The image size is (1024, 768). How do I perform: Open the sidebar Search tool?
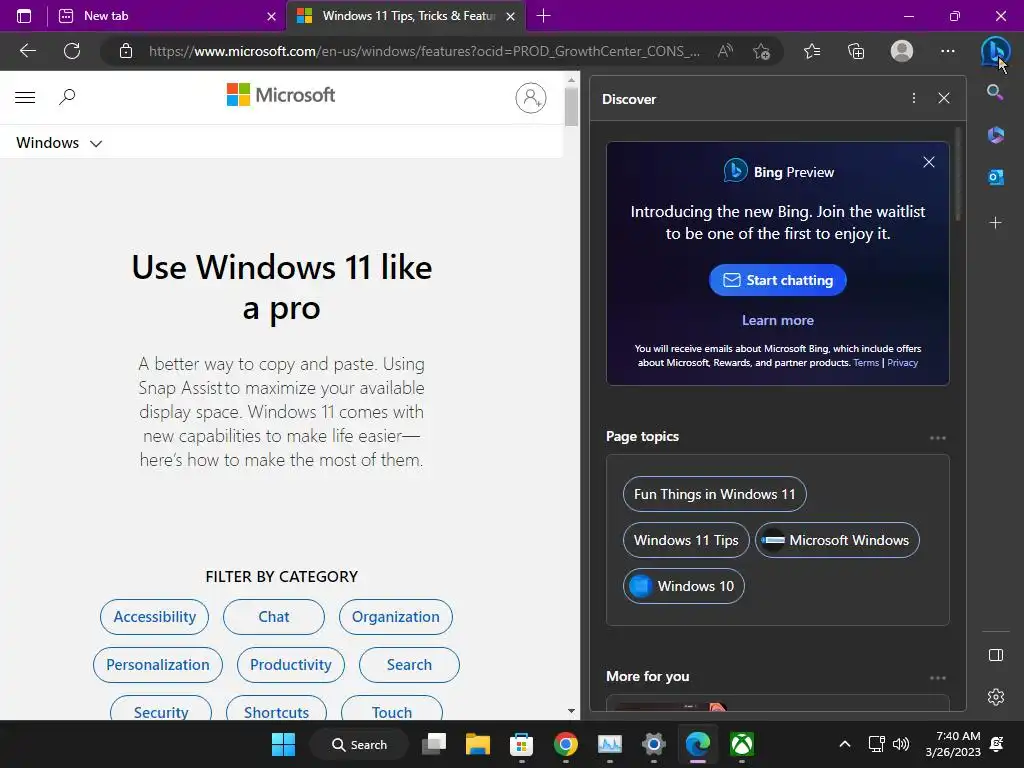tap(995, 92)
